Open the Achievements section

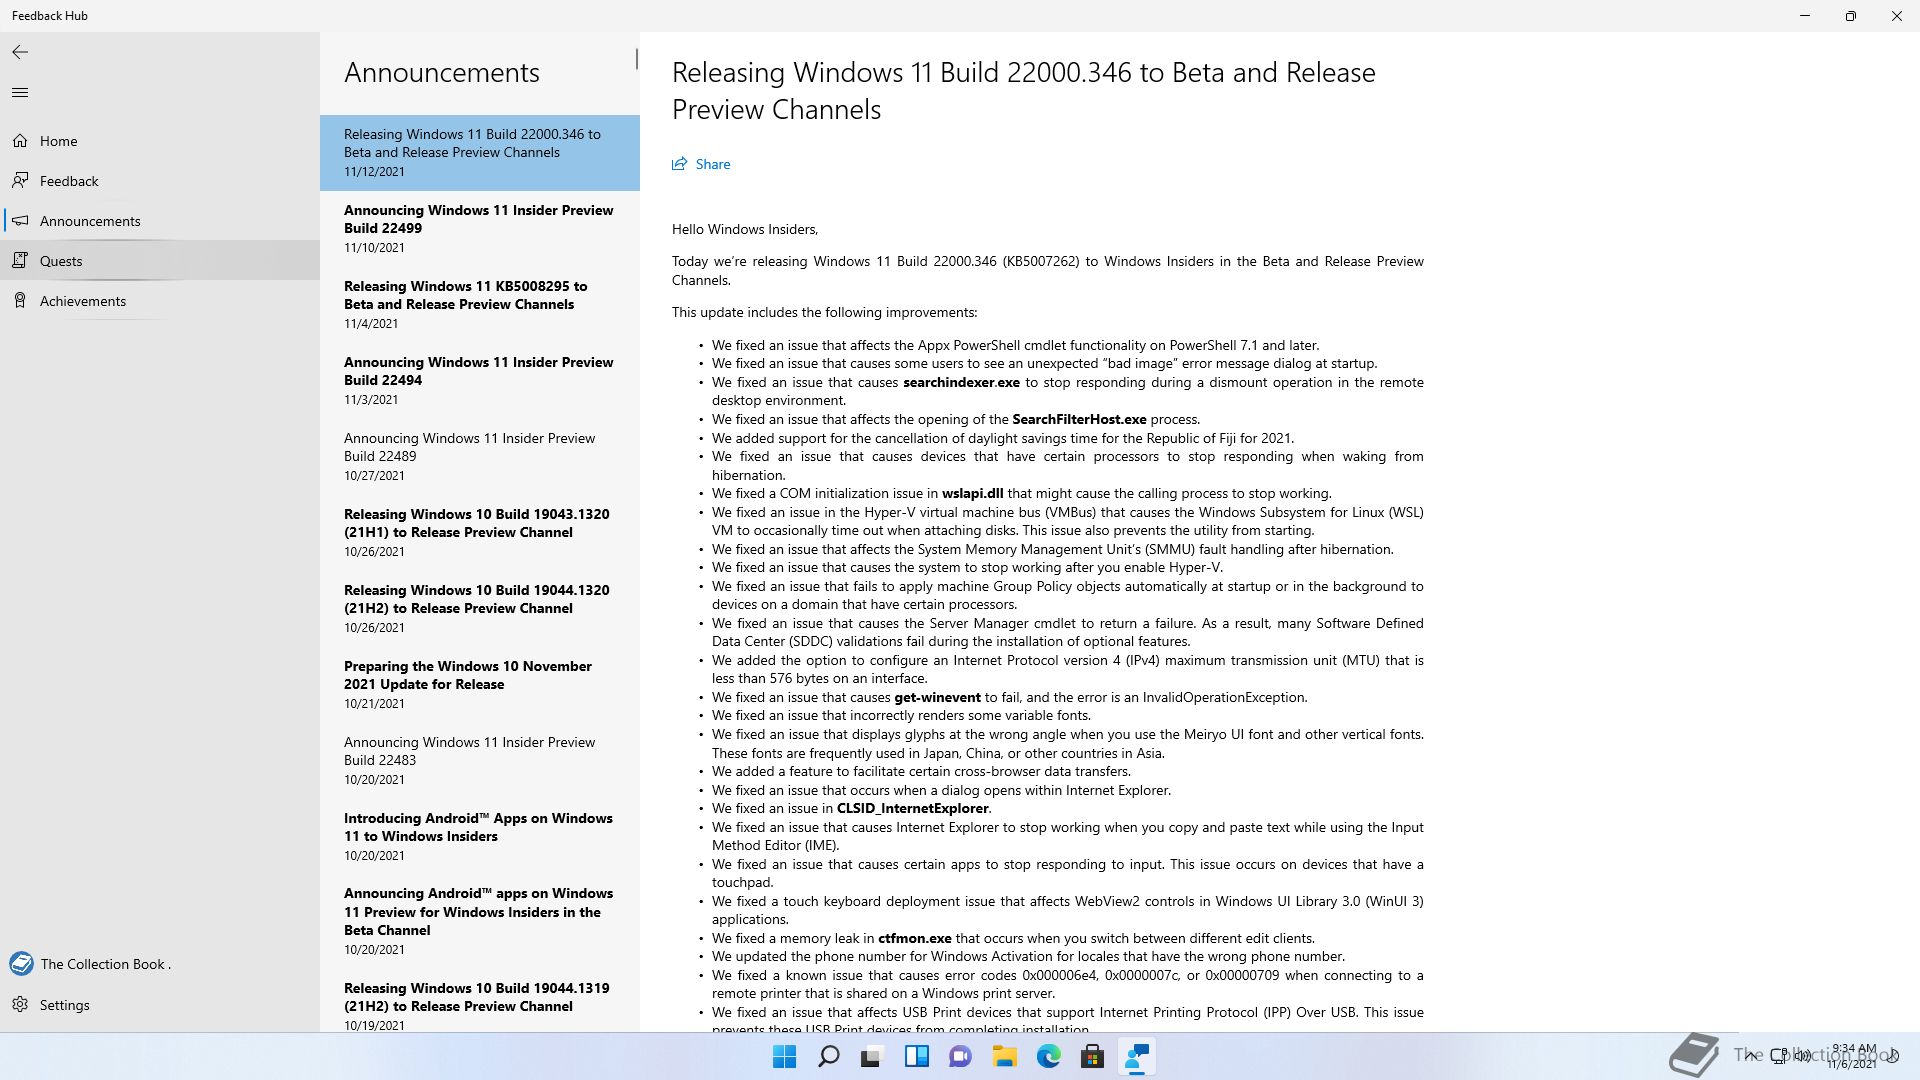click(x=160, y=301)
